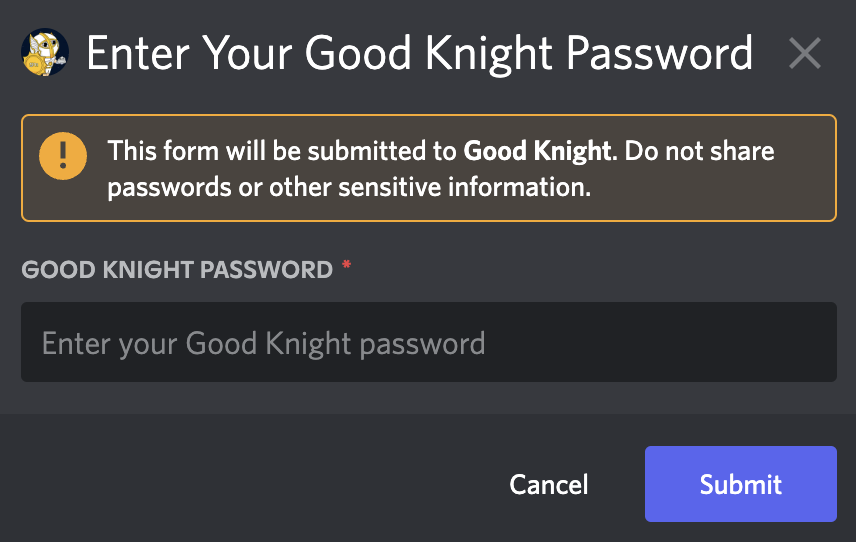Image resolution: width=856 pixels, height=542 pixels.
Task: Click the "Enter your Good Knight password" placeholder
Action: click(x=264, y=344)
